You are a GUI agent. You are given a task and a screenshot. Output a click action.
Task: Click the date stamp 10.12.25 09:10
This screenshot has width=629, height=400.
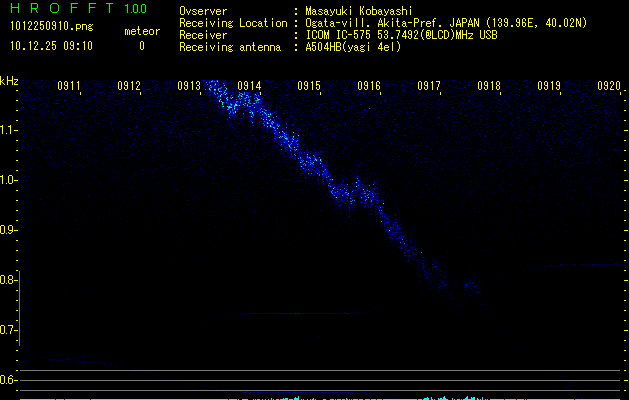pos(51,46)
